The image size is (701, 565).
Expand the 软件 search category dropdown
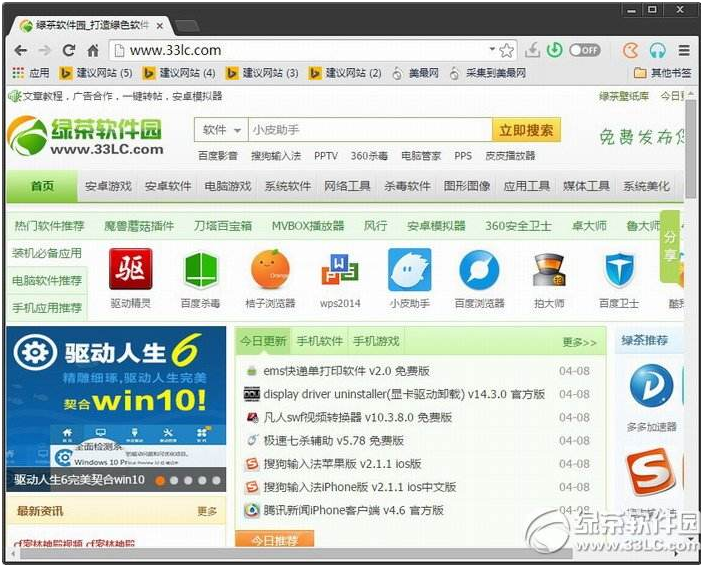tap(221, 130)
